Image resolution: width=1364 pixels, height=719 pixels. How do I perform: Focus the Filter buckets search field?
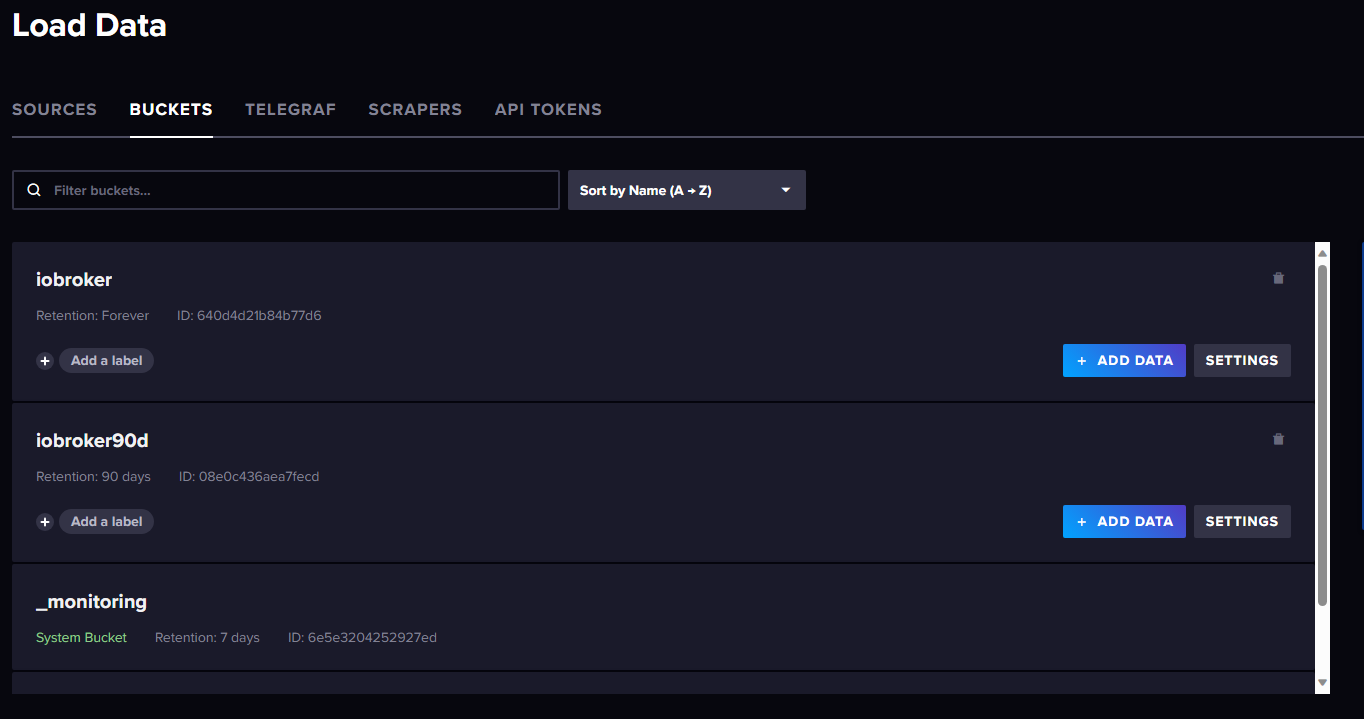(x=300, y=190)
